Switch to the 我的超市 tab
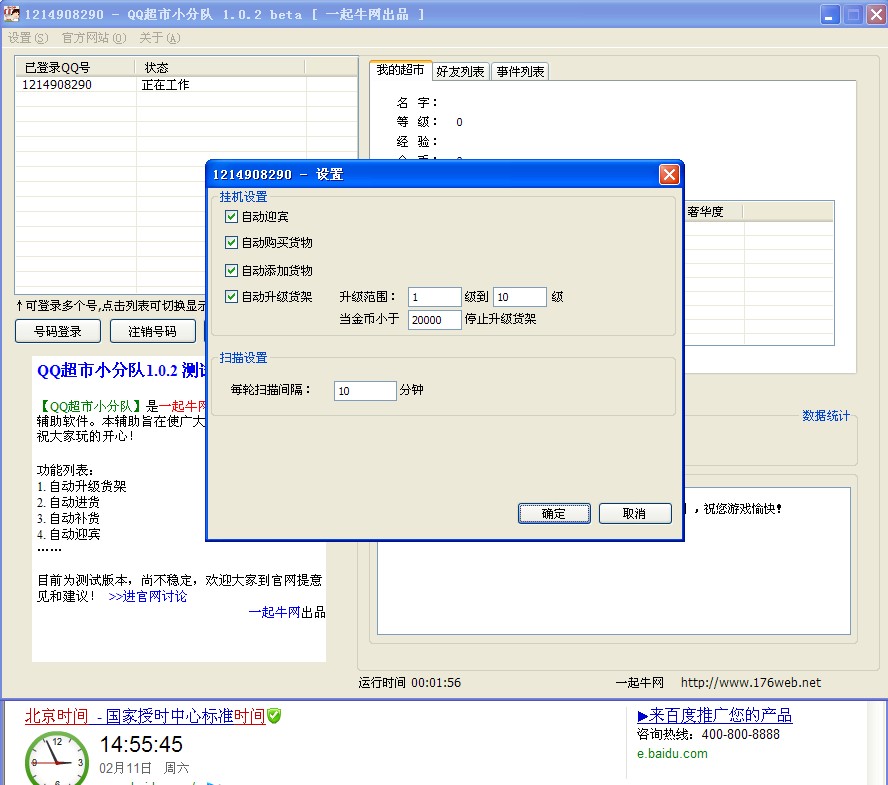The height and width of the screenshot is (785, 888). click(x=400, y=70)
